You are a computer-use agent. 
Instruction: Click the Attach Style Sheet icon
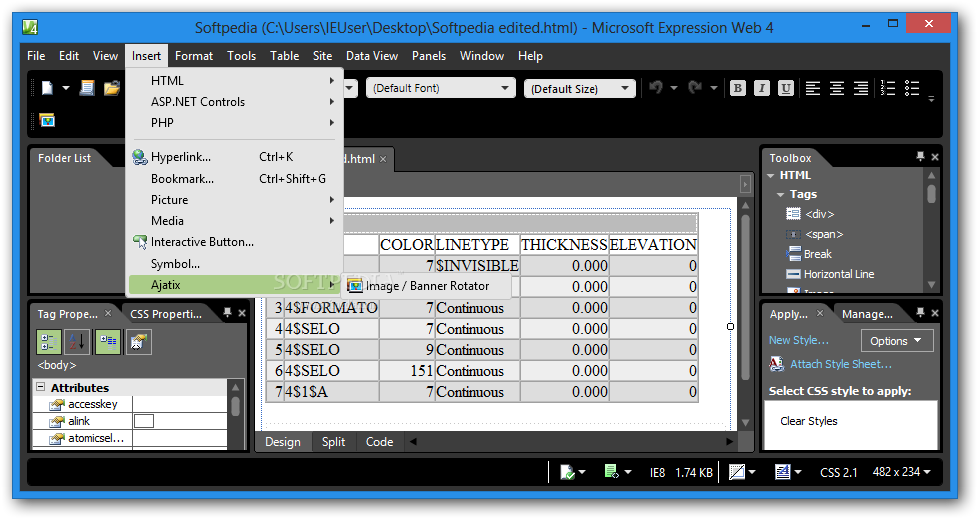tap(777, 364)
